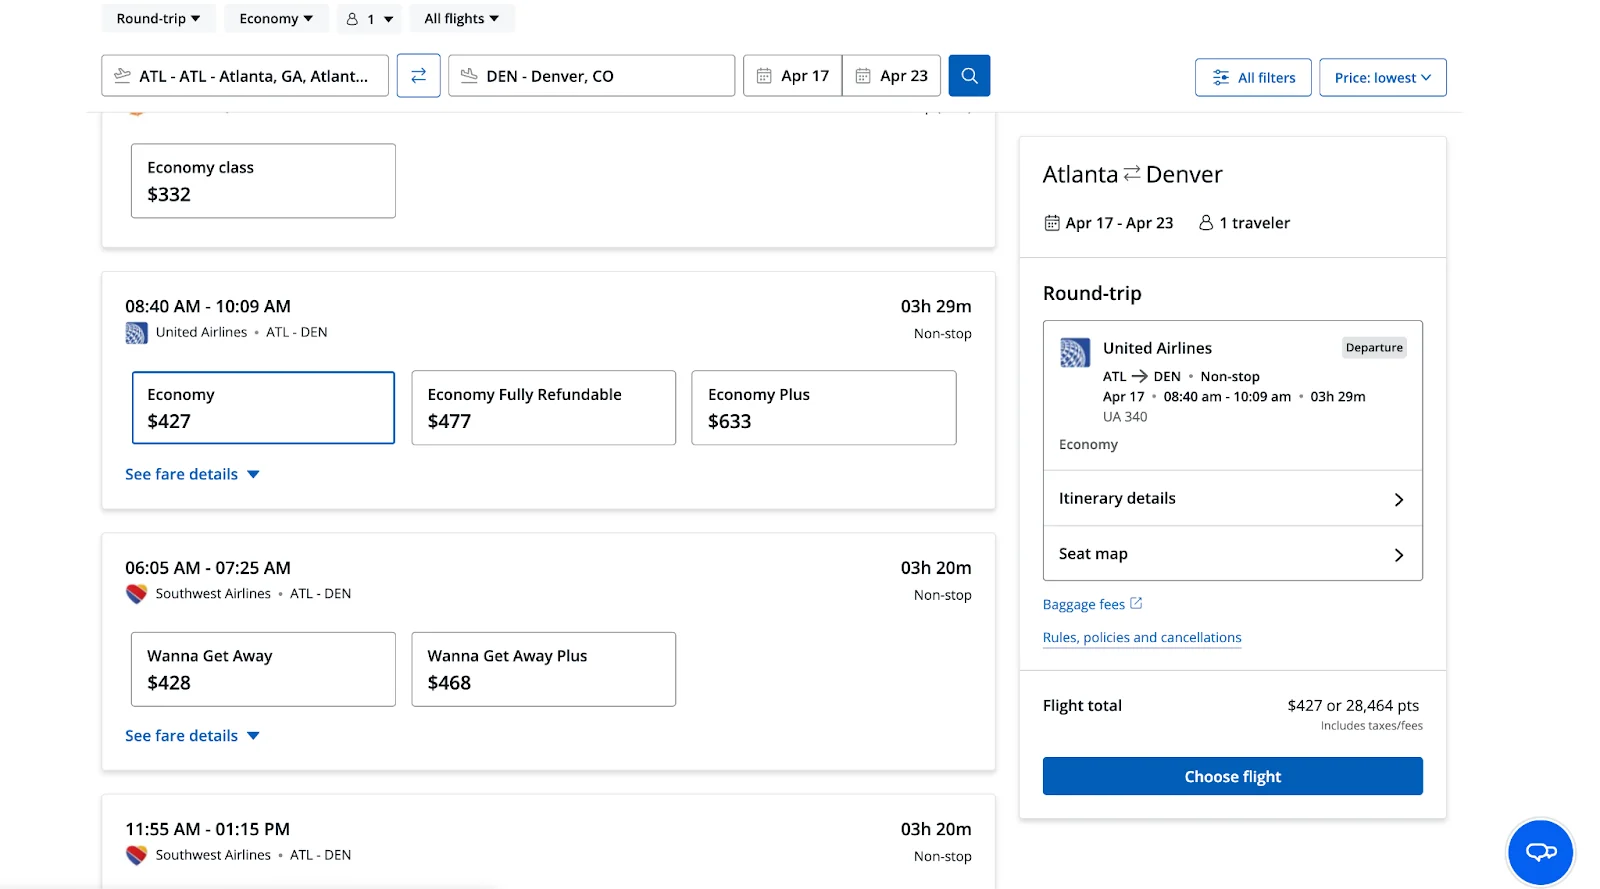Open the Price: lowest sort dropdown
Screen dimensions: 1600x889
coord(1382,78)
